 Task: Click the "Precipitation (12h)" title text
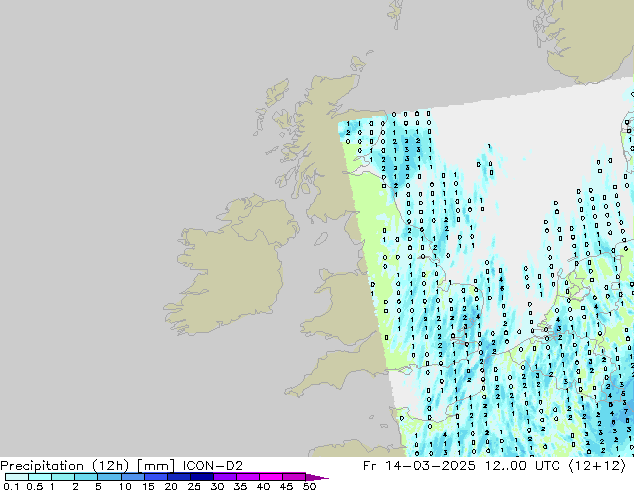65,466
